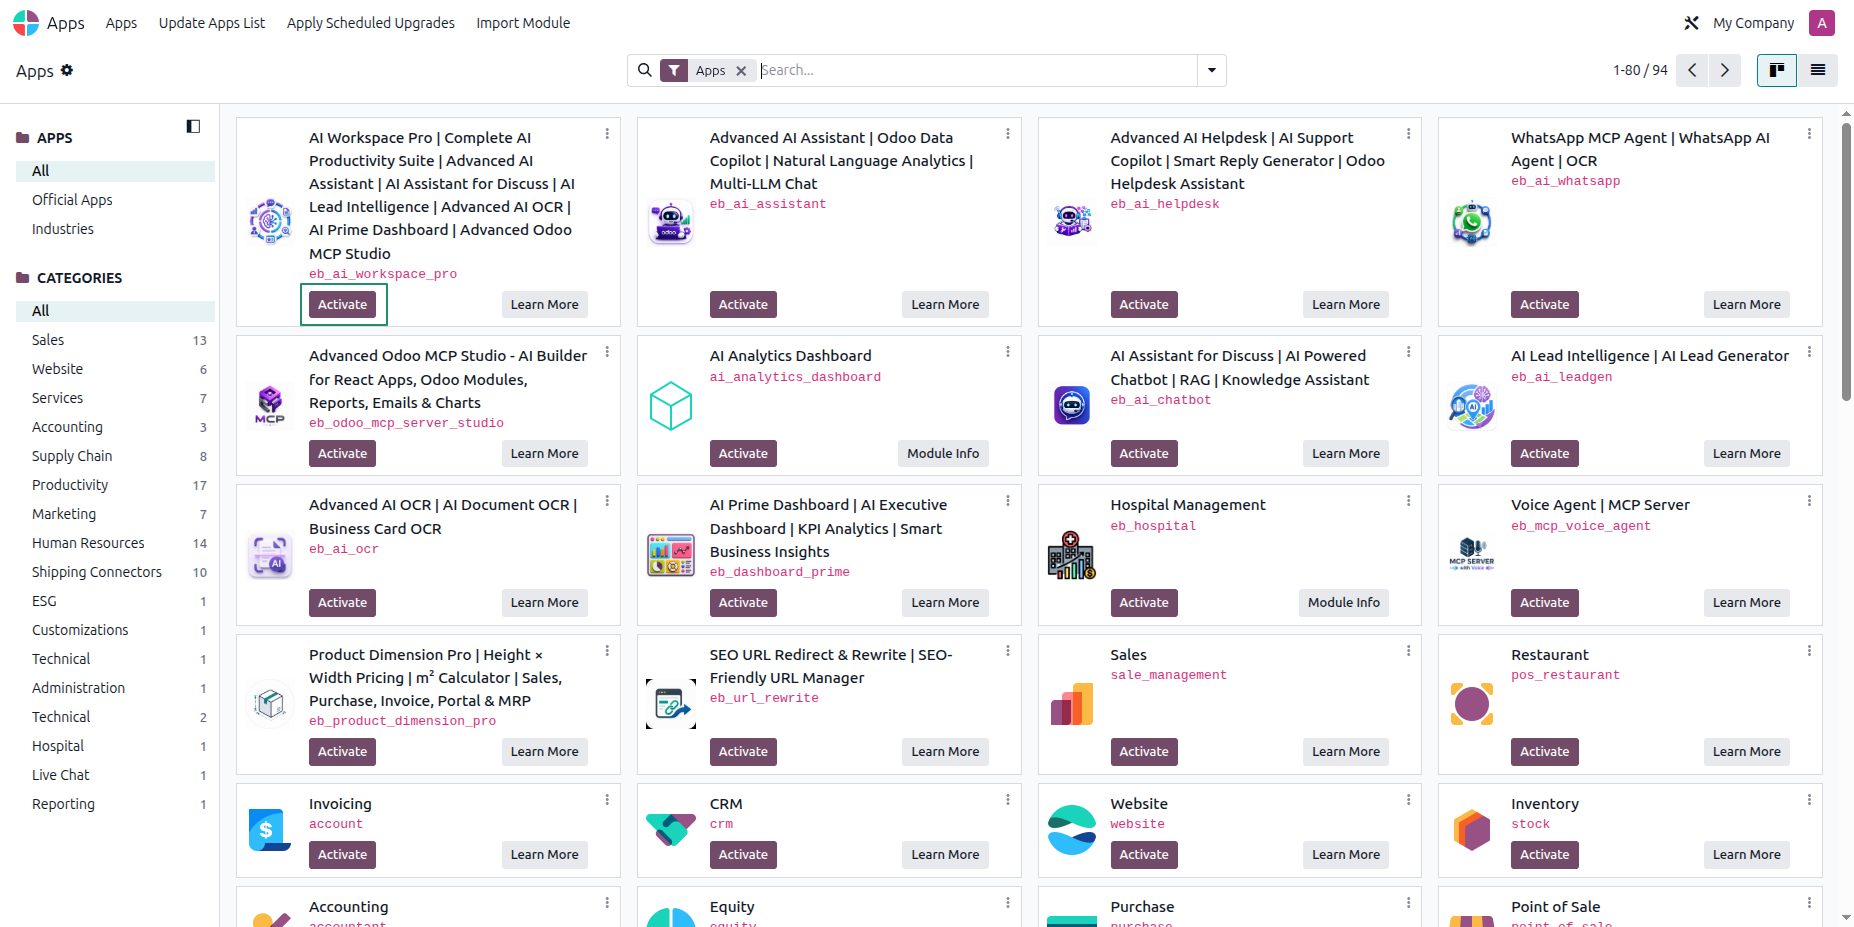Image resolution: width=1854 pixels, height=927 pixels.
Task: Open Apply Scheduled Upgrades menu
Action: pos(371,23)
